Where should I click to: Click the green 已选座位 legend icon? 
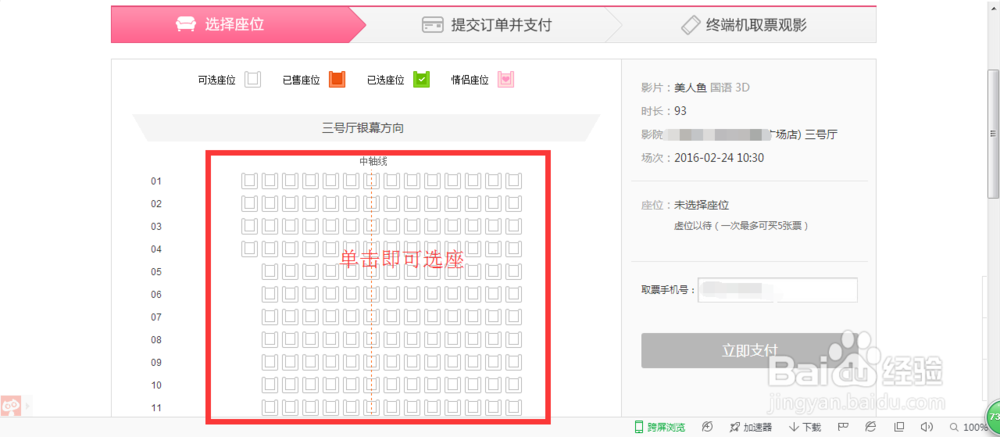click(x=422, y=80)
